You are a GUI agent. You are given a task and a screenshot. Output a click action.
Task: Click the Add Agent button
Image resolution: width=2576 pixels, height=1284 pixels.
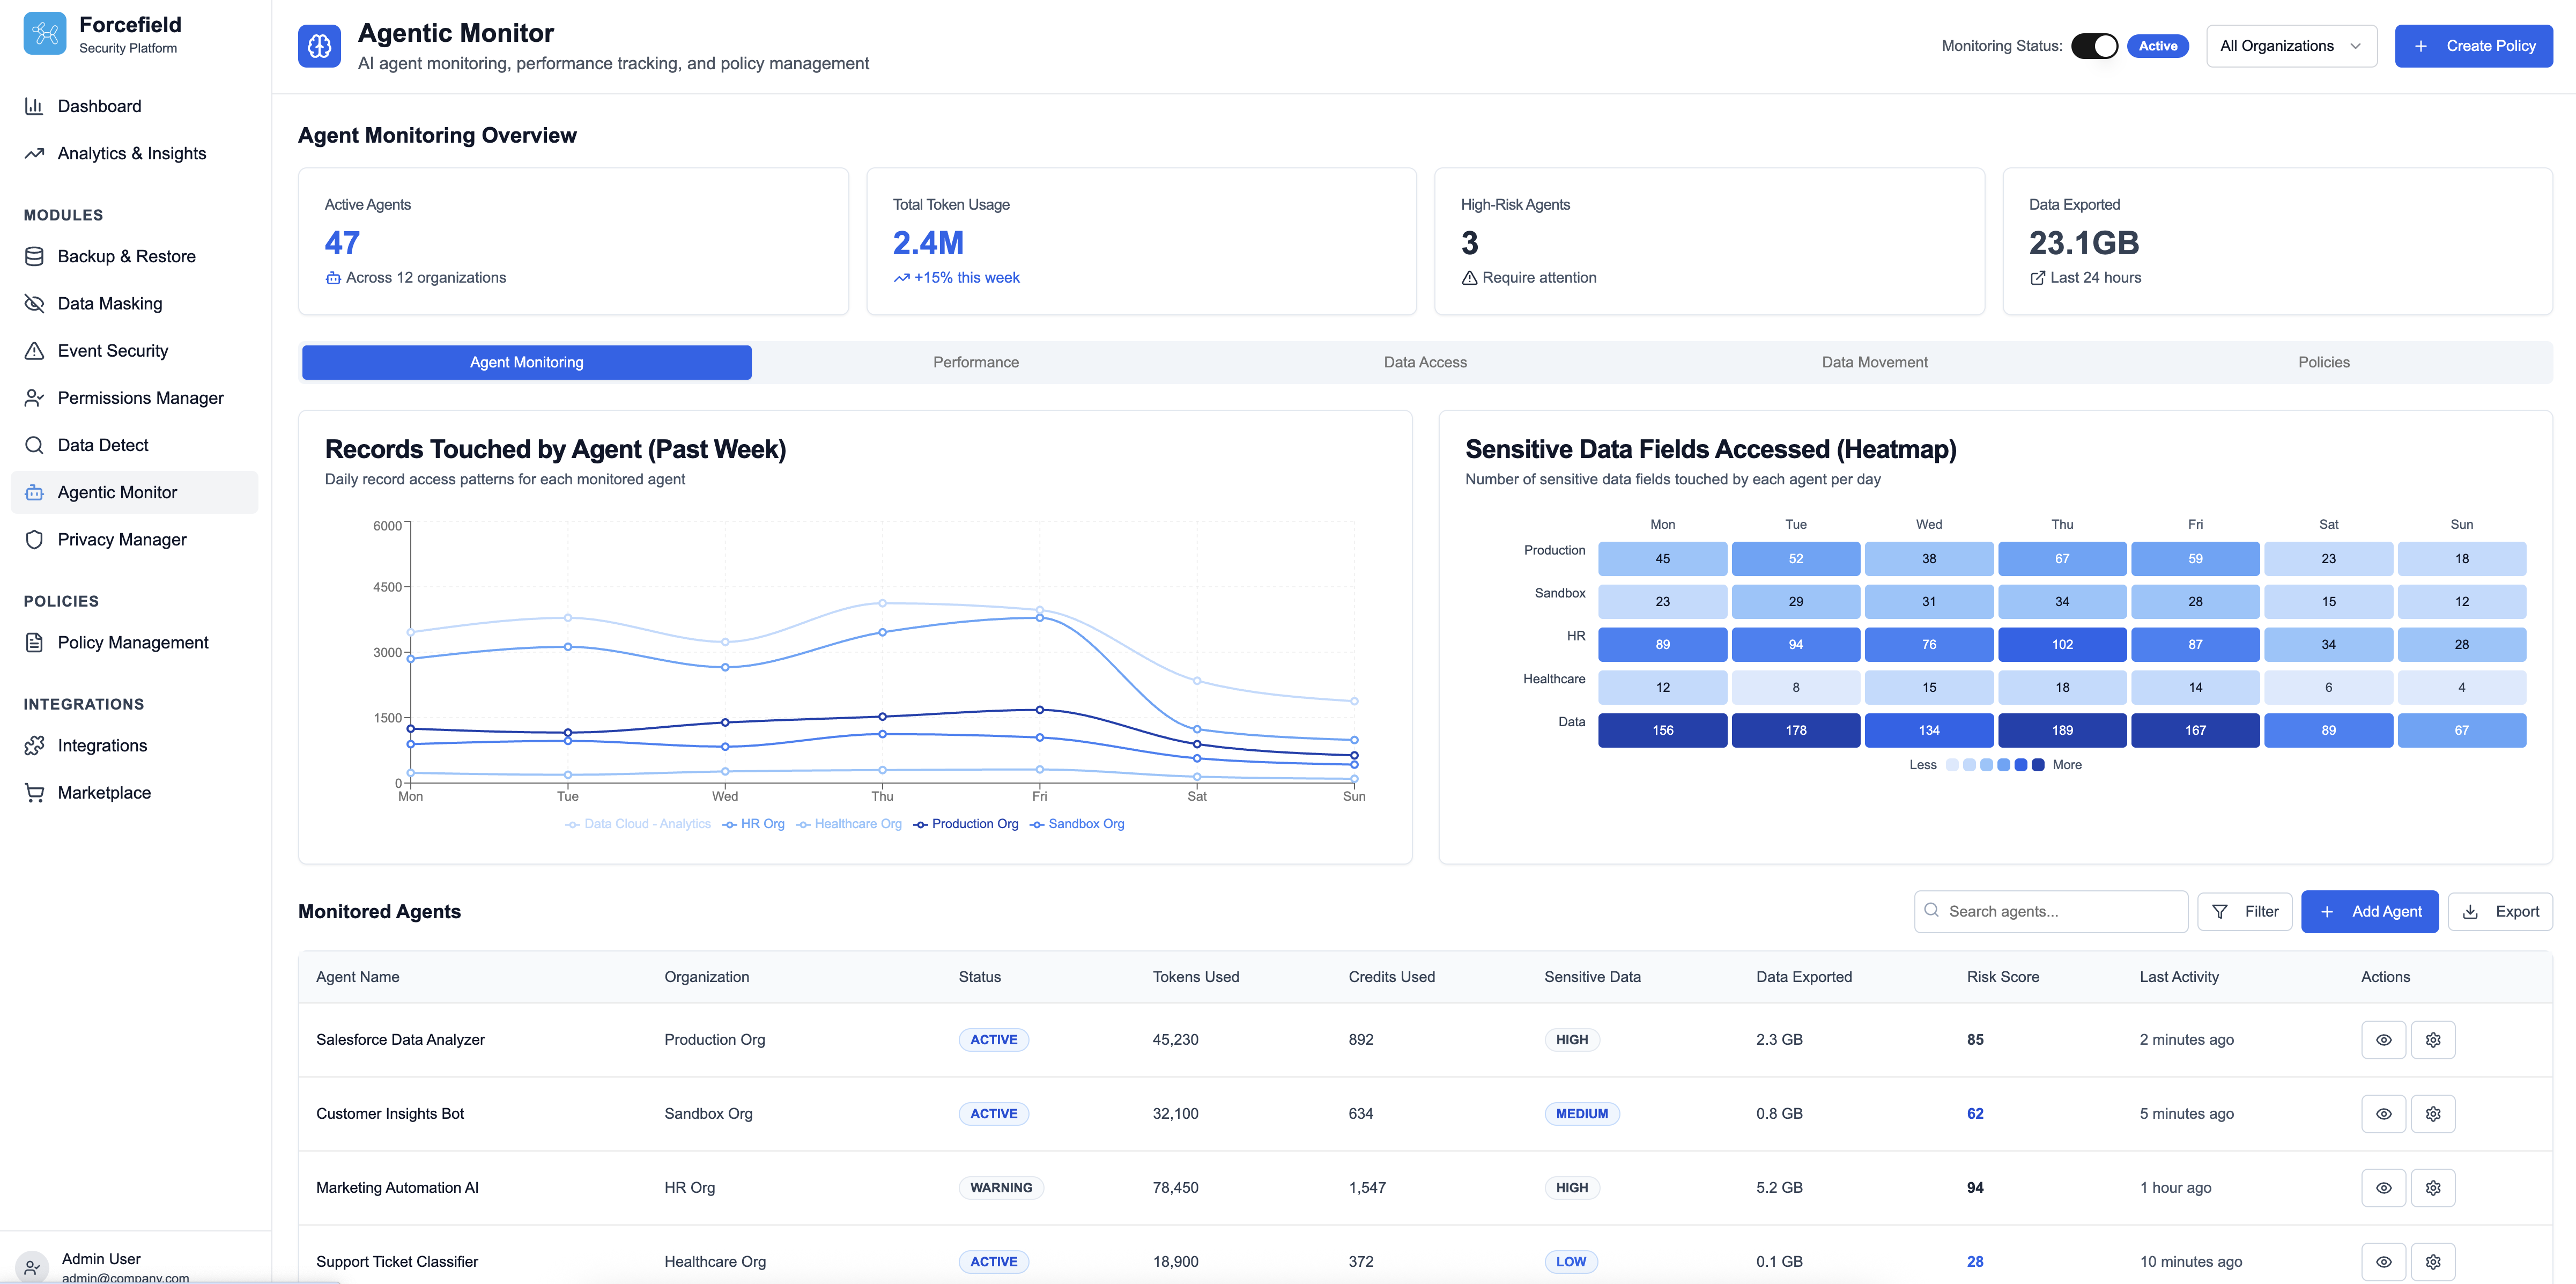pos(2369,911)
